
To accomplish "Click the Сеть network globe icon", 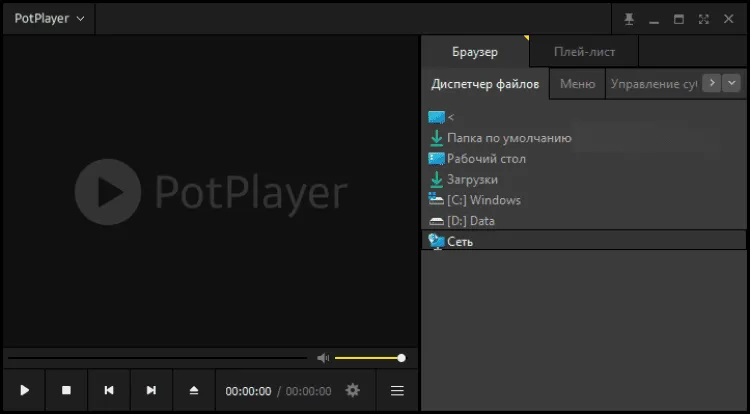I will (x=436, y=241).
